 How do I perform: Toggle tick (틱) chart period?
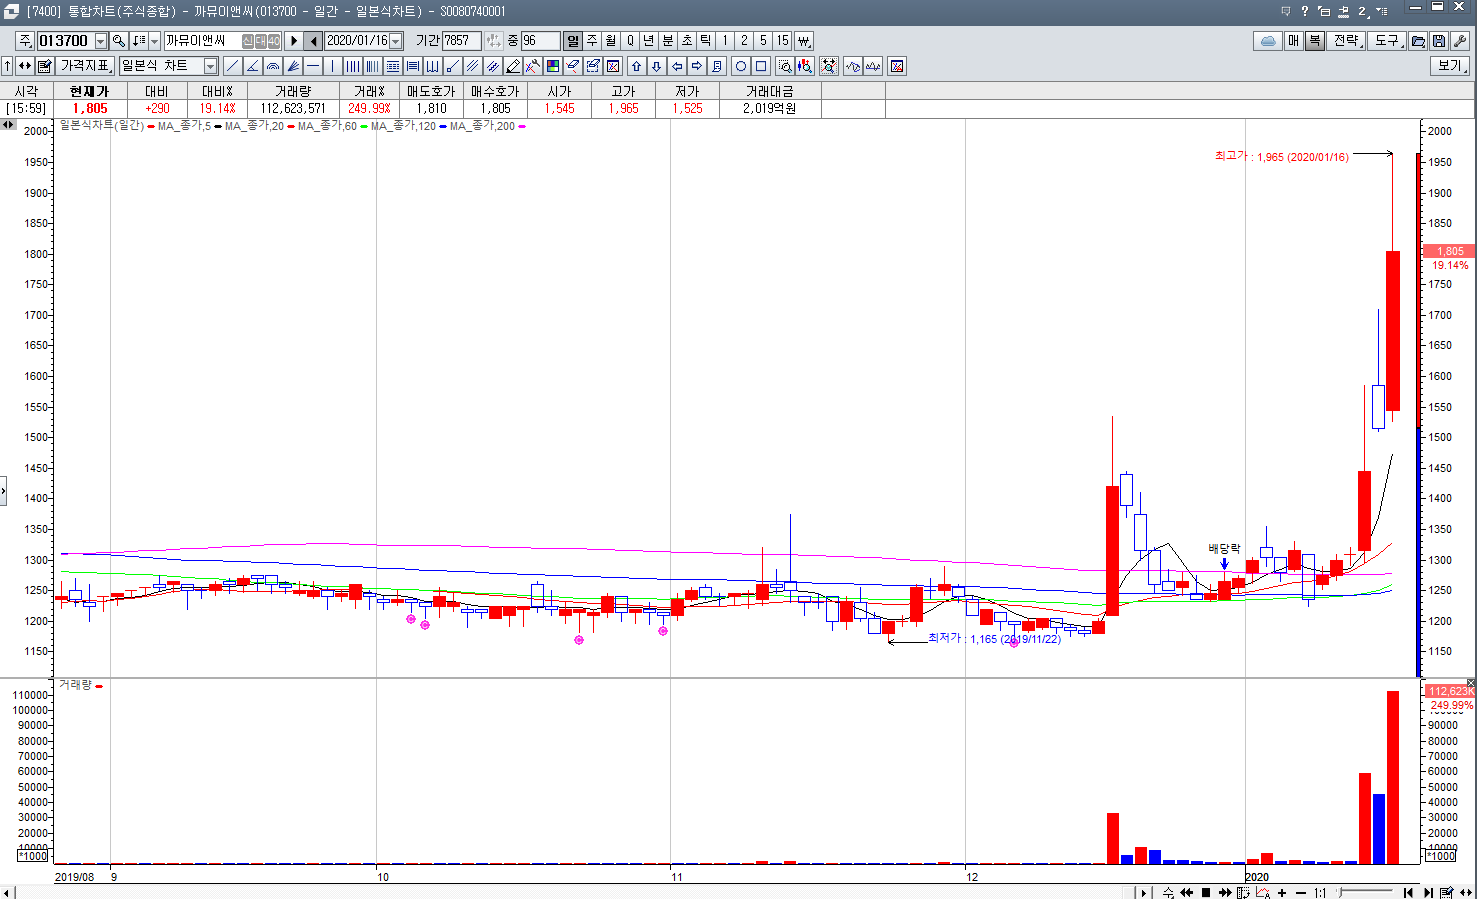tap(706, 41)
